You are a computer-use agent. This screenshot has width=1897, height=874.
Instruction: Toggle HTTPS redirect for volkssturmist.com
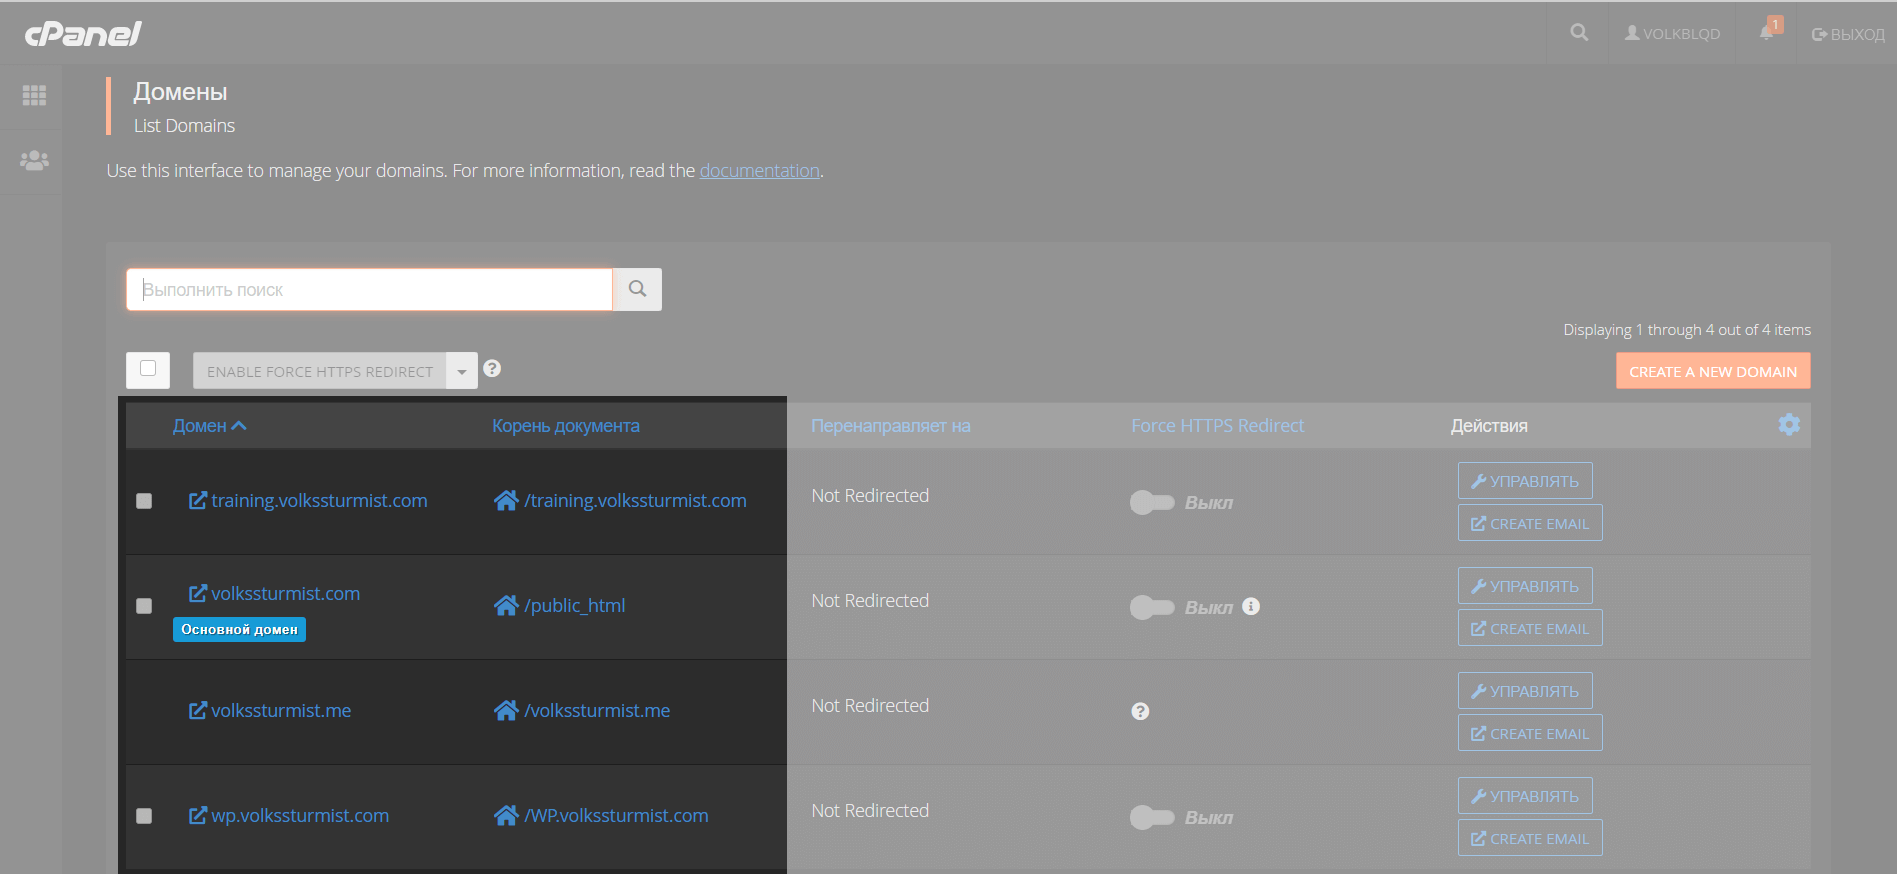[x=1152, y=607]
